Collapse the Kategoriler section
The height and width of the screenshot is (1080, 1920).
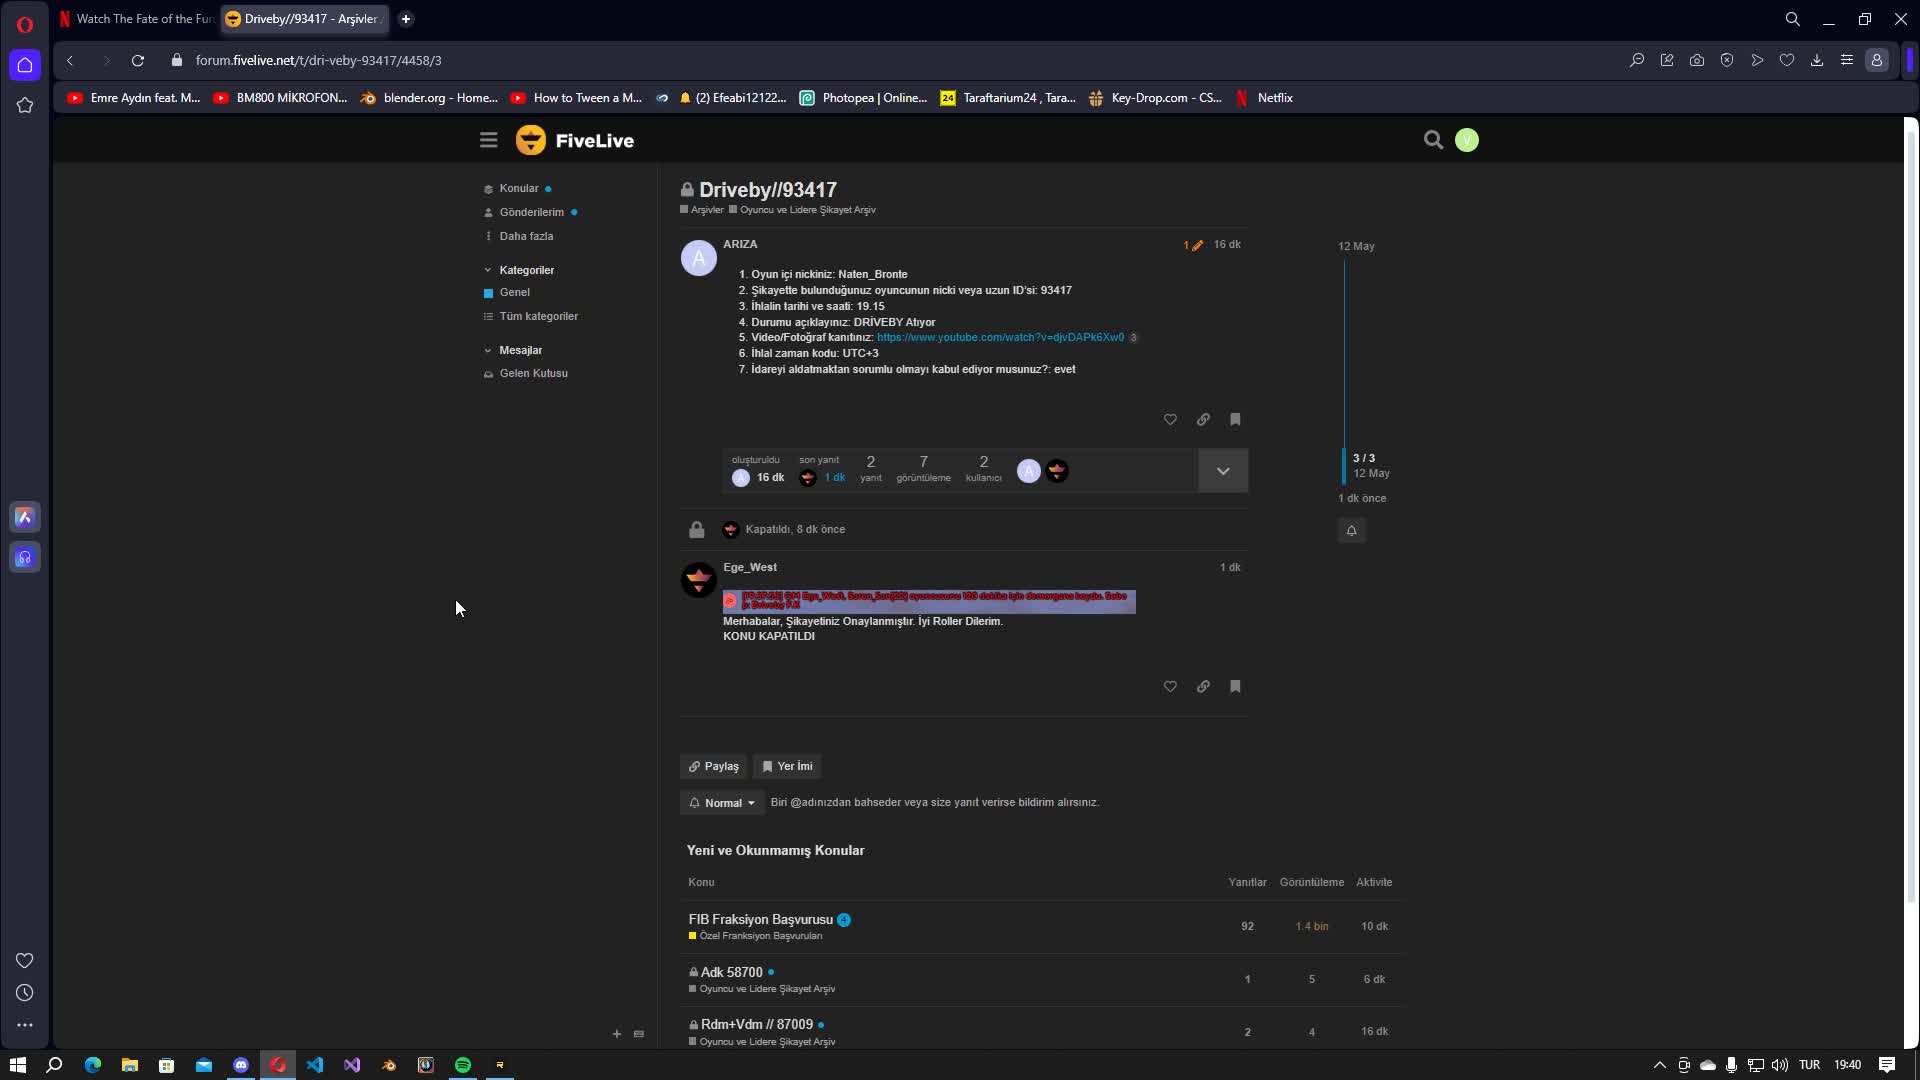(487, 269)
